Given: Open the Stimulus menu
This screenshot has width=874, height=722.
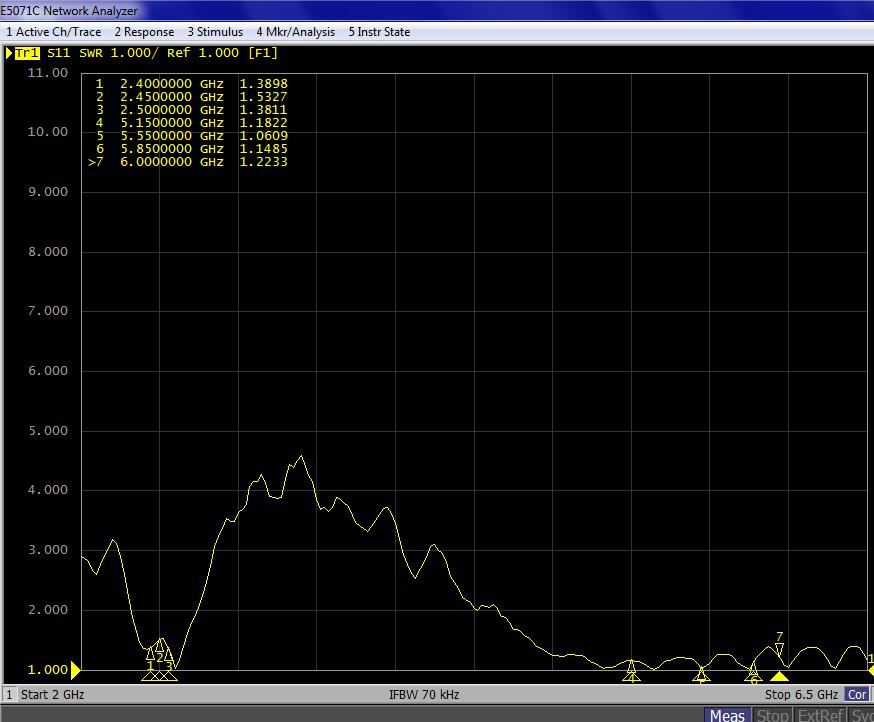Looking at the screenshot, I should (x=215, y=32).
